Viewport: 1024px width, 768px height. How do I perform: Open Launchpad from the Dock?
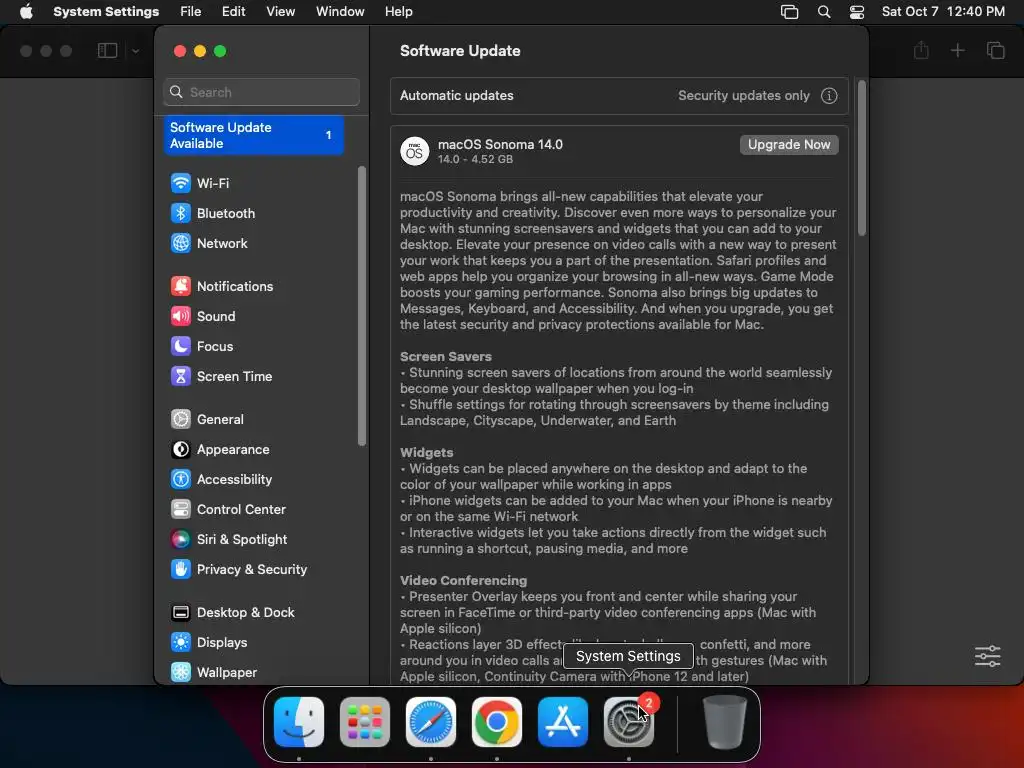[365, 722]
